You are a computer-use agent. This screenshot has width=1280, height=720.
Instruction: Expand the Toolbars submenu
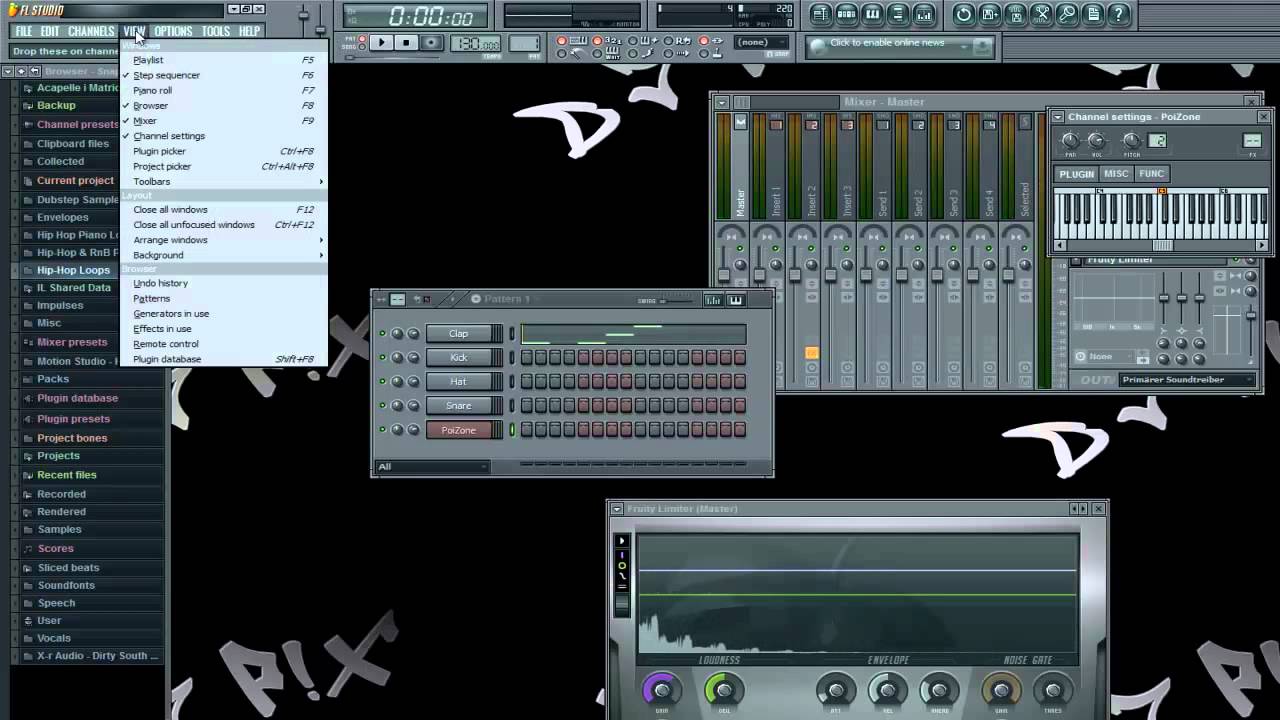pos(228,182)
